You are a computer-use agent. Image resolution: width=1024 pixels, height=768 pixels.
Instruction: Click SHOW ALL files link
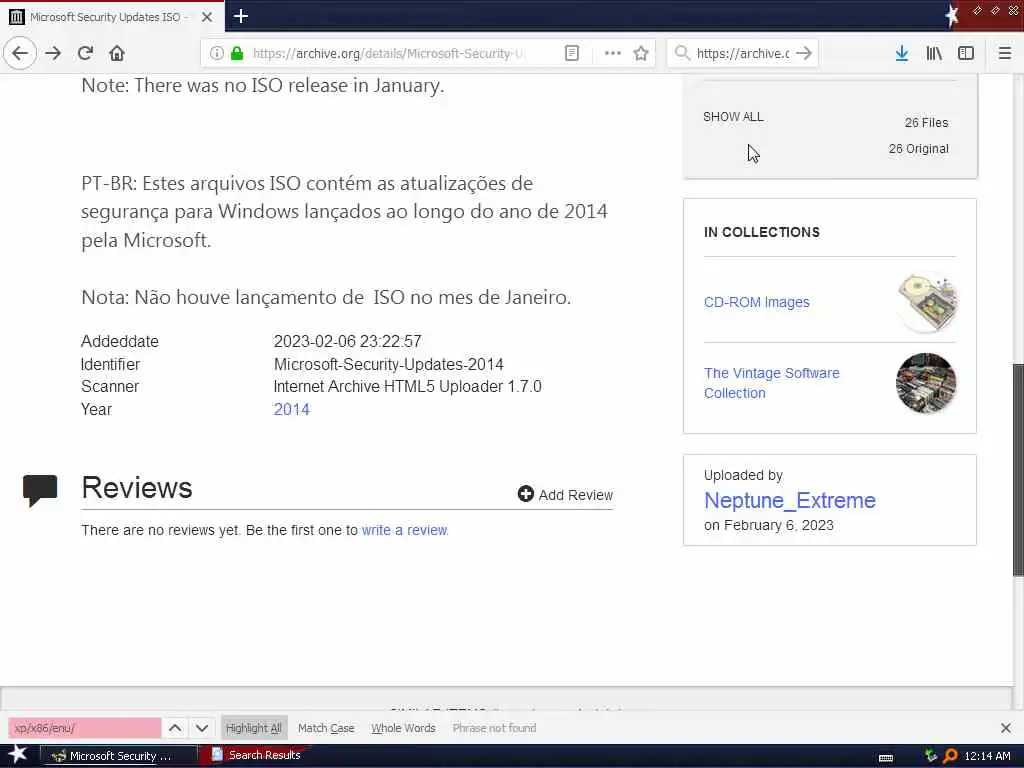(x=733, y=117)
